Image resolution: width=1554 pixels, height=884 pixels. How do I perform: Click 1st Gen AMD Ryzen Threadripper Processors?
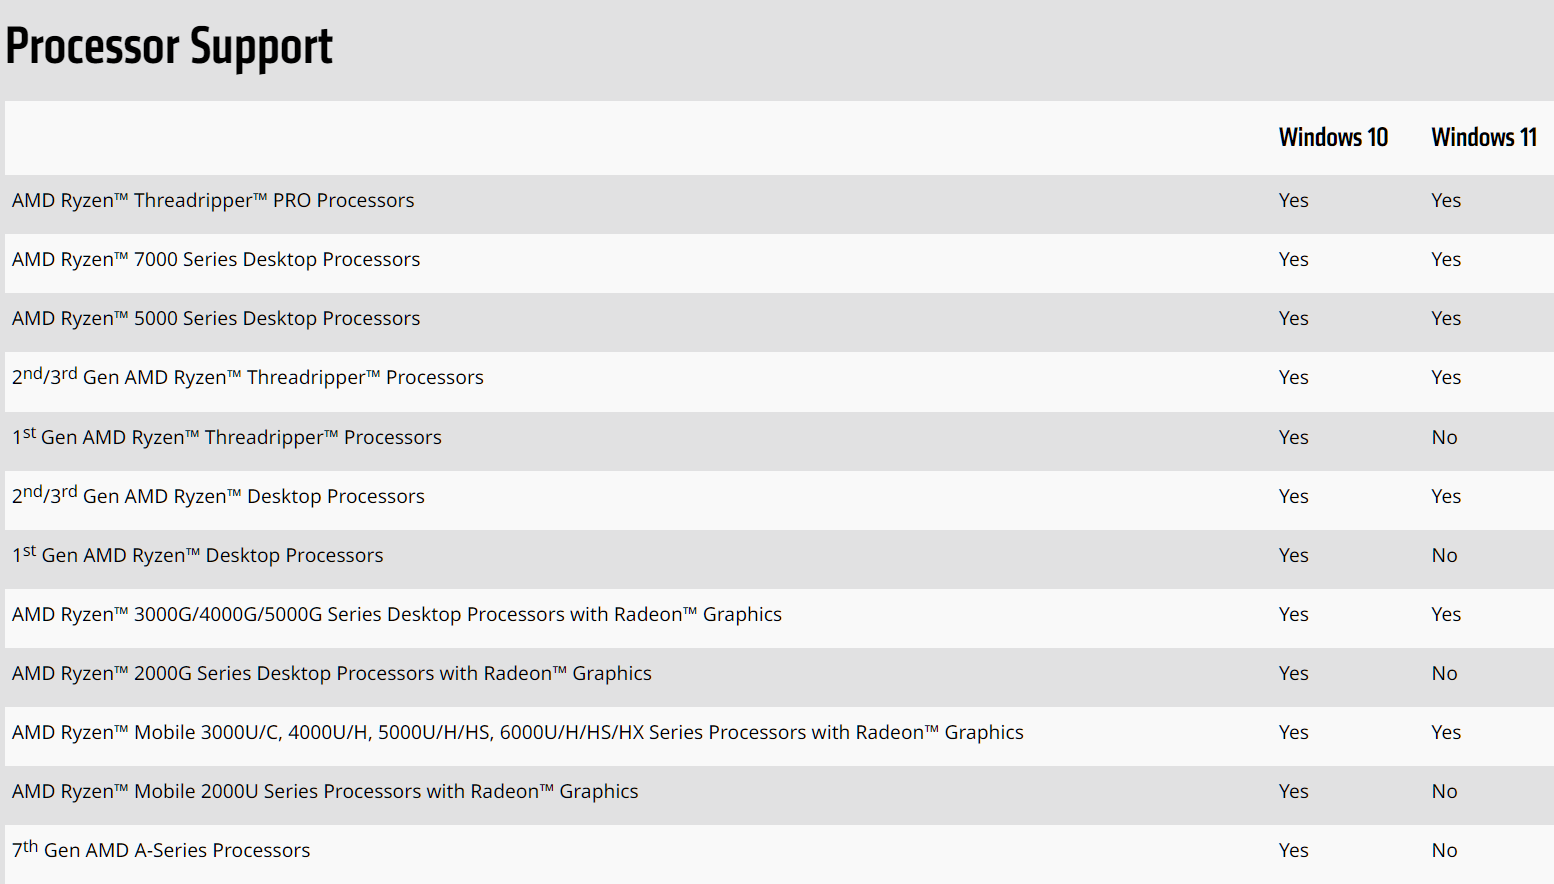point(227,436)
